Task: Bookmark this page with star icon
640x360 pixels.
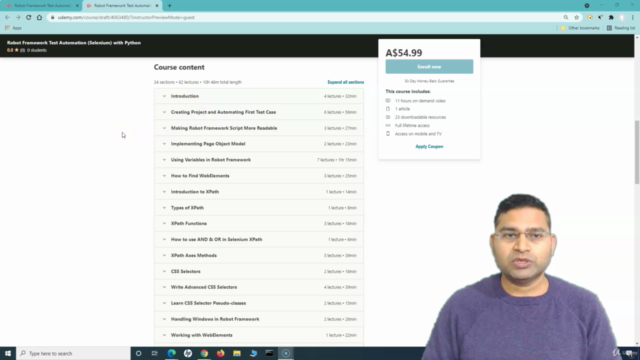Action: pos(576,18)
